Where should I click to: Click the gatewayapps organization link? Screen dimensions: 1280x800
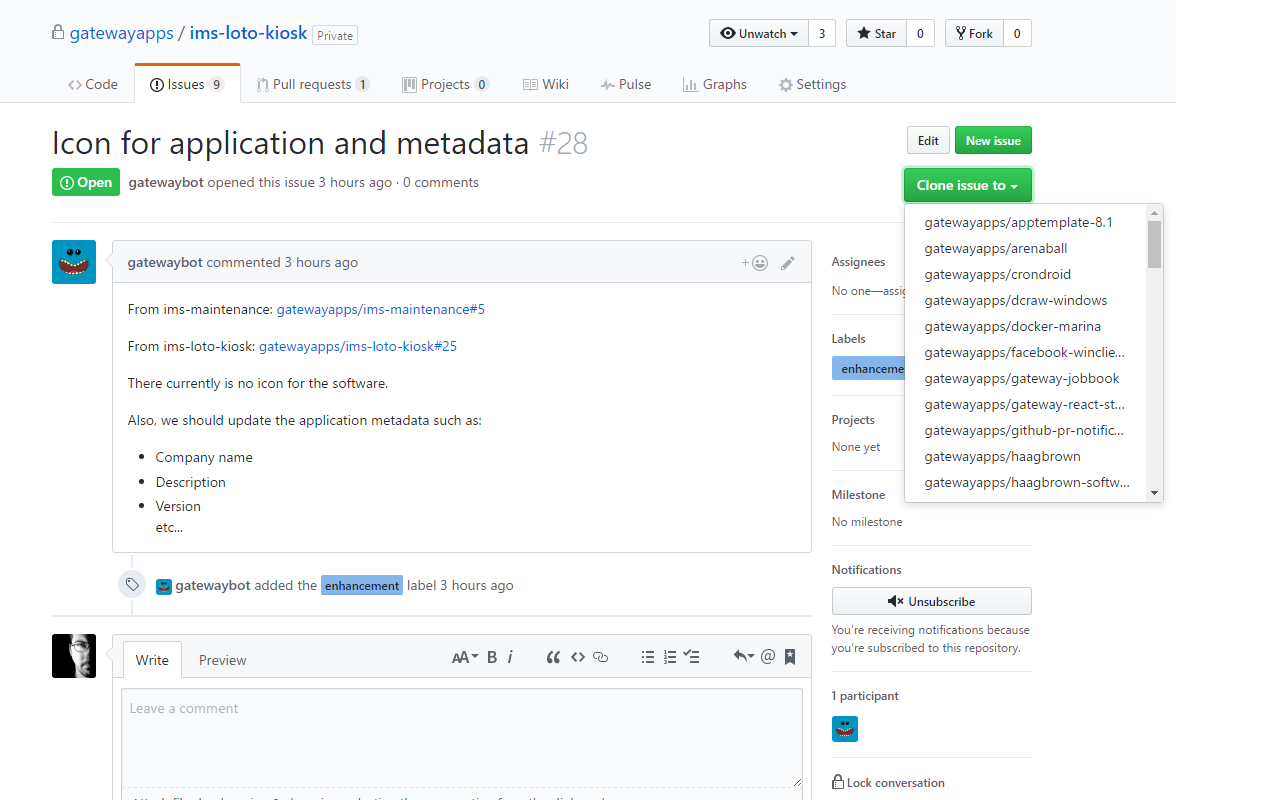(x=121, y=33)
